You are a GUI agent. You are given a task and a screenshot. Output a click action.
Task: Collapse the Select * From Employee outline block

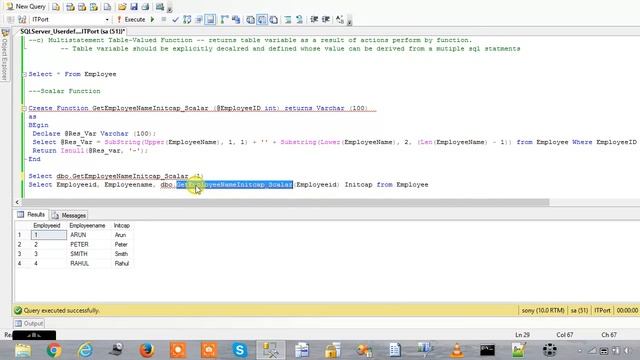coord(24,74)
